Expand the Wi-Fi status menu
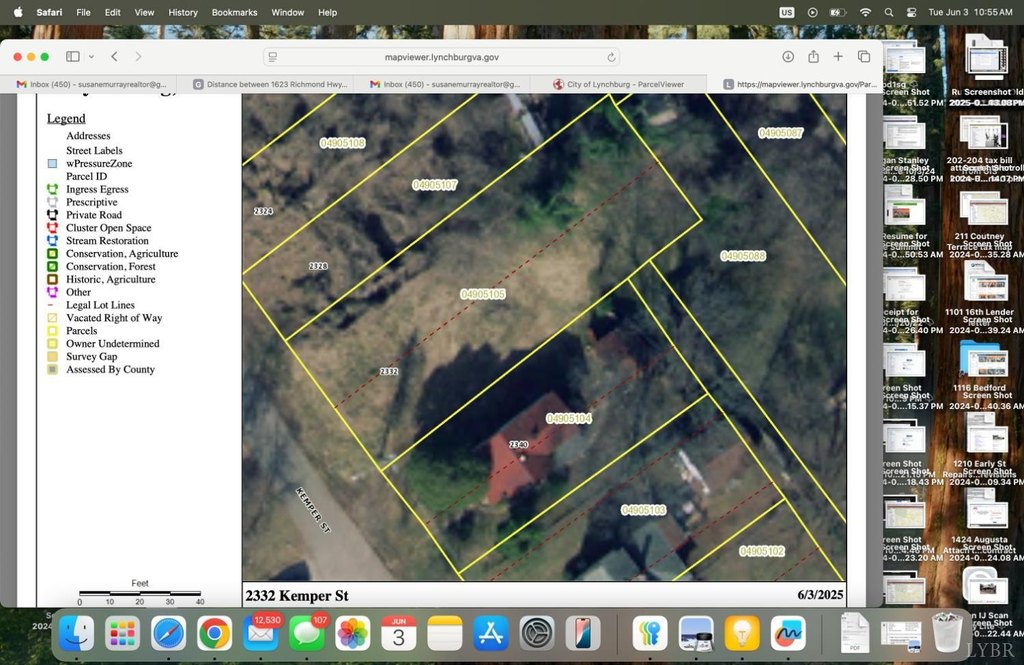 (865, 12)
